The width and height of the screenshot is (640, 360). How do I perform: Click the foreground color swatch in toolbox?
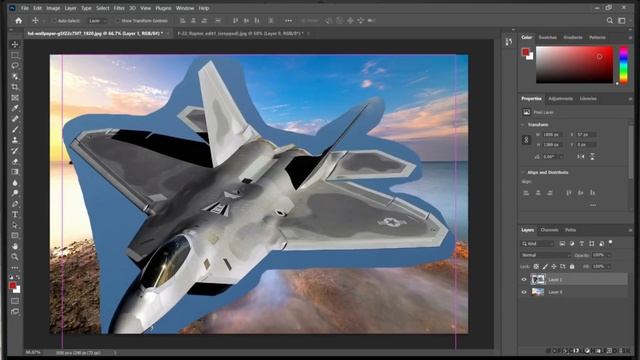click(x=13, y=285)
